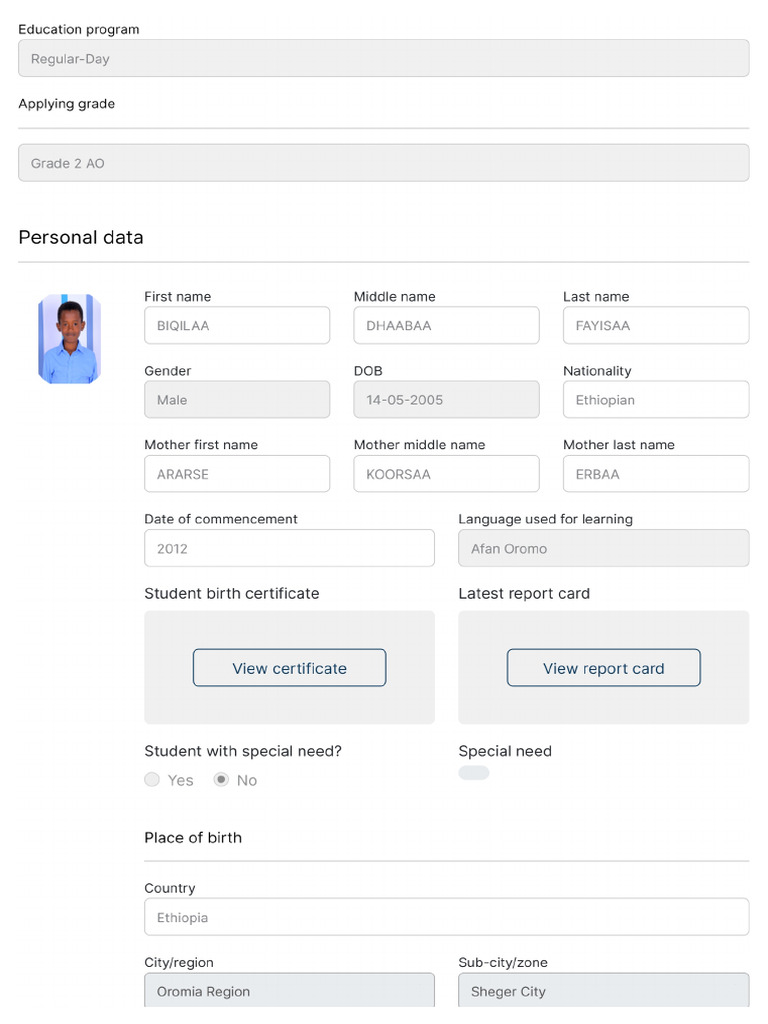Select the No special need radio
The image size is (768, 1024).
[222, 780]
